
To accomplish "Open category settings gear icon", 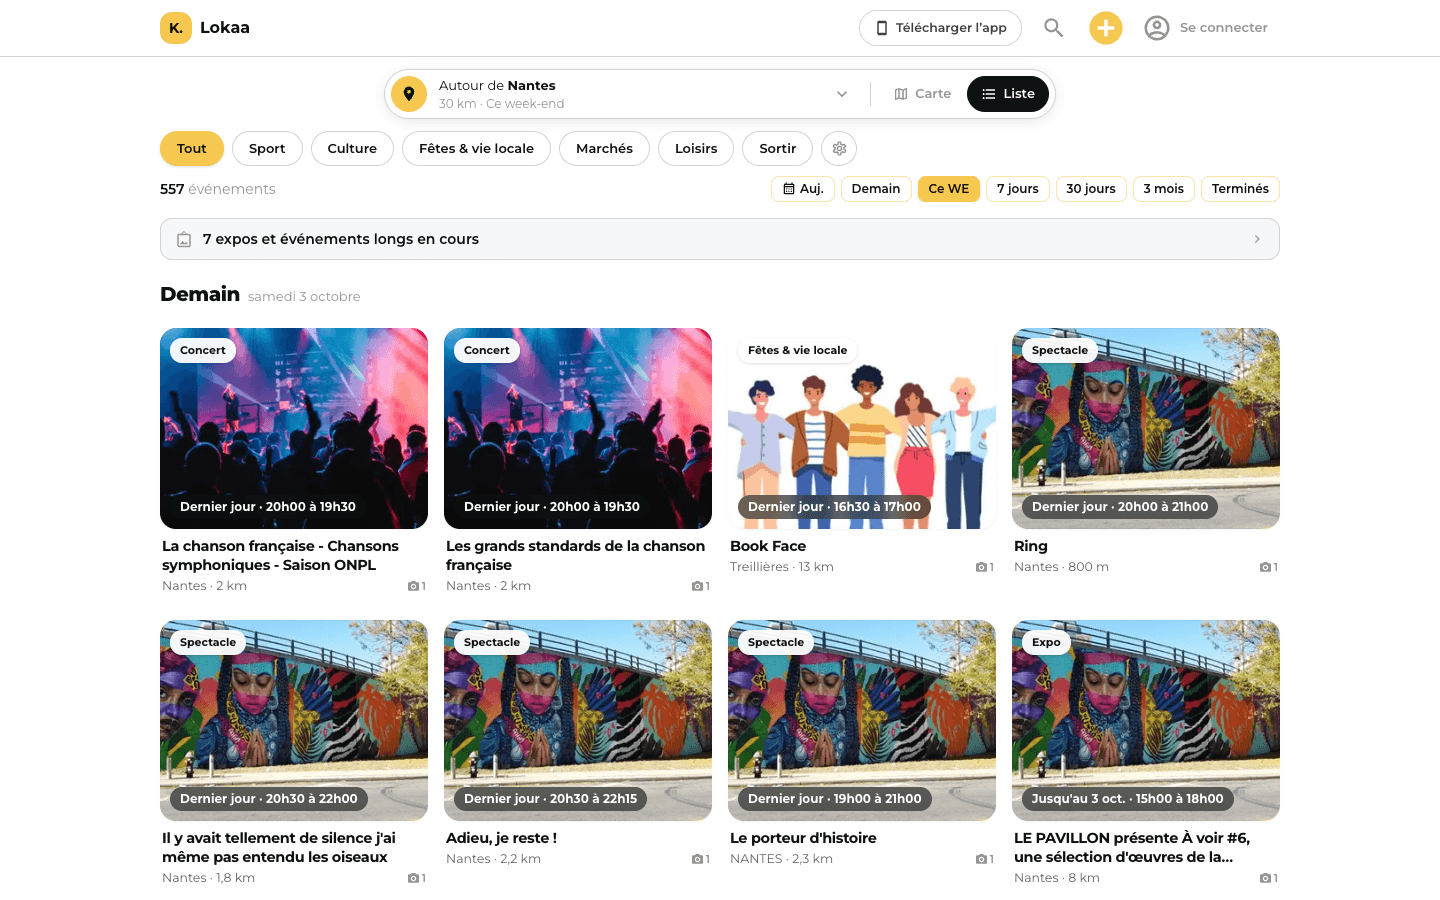I will [839, 149].
